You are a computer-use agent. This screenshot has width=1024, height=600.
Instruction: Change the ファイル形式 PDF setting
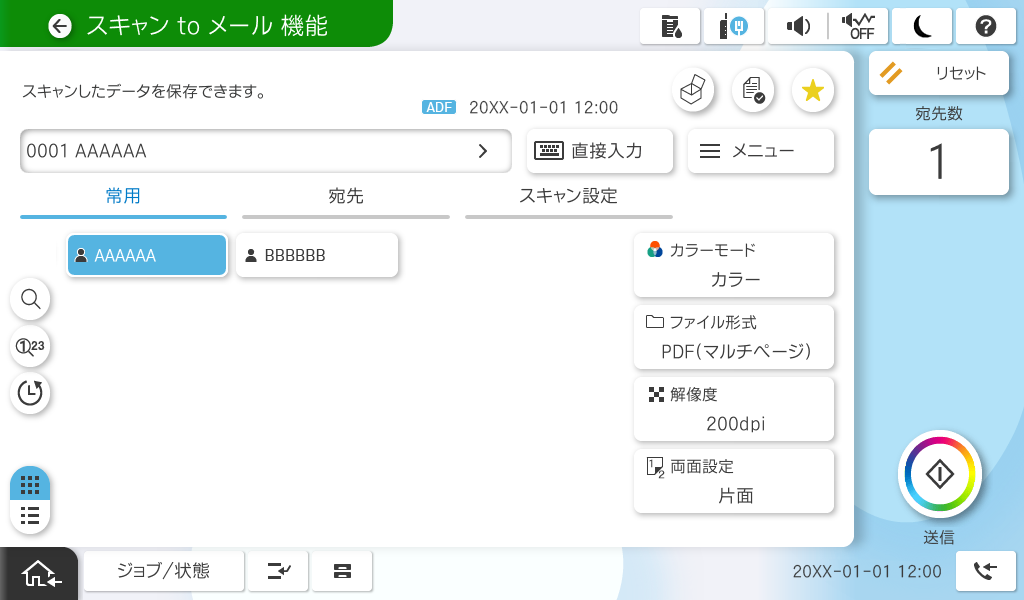(733, 337)
